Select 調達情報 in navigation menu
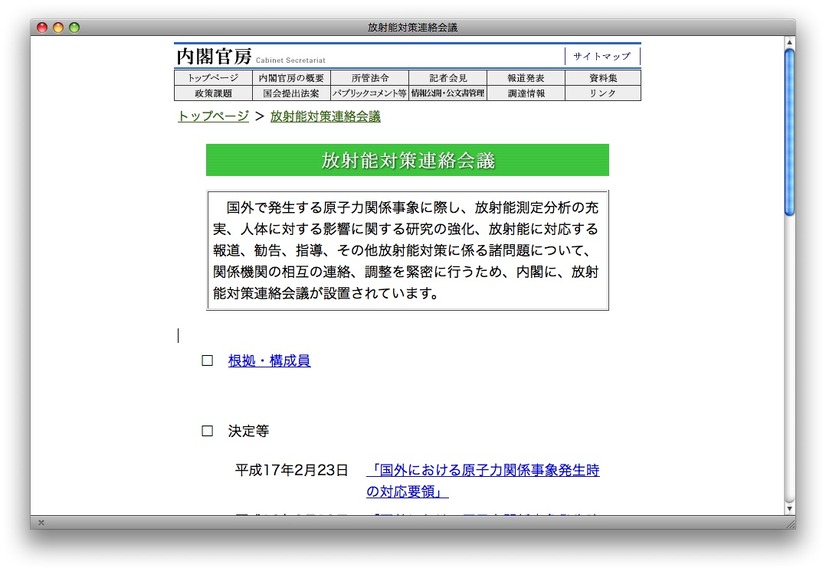826x571 pixels. tap(525, 93)
